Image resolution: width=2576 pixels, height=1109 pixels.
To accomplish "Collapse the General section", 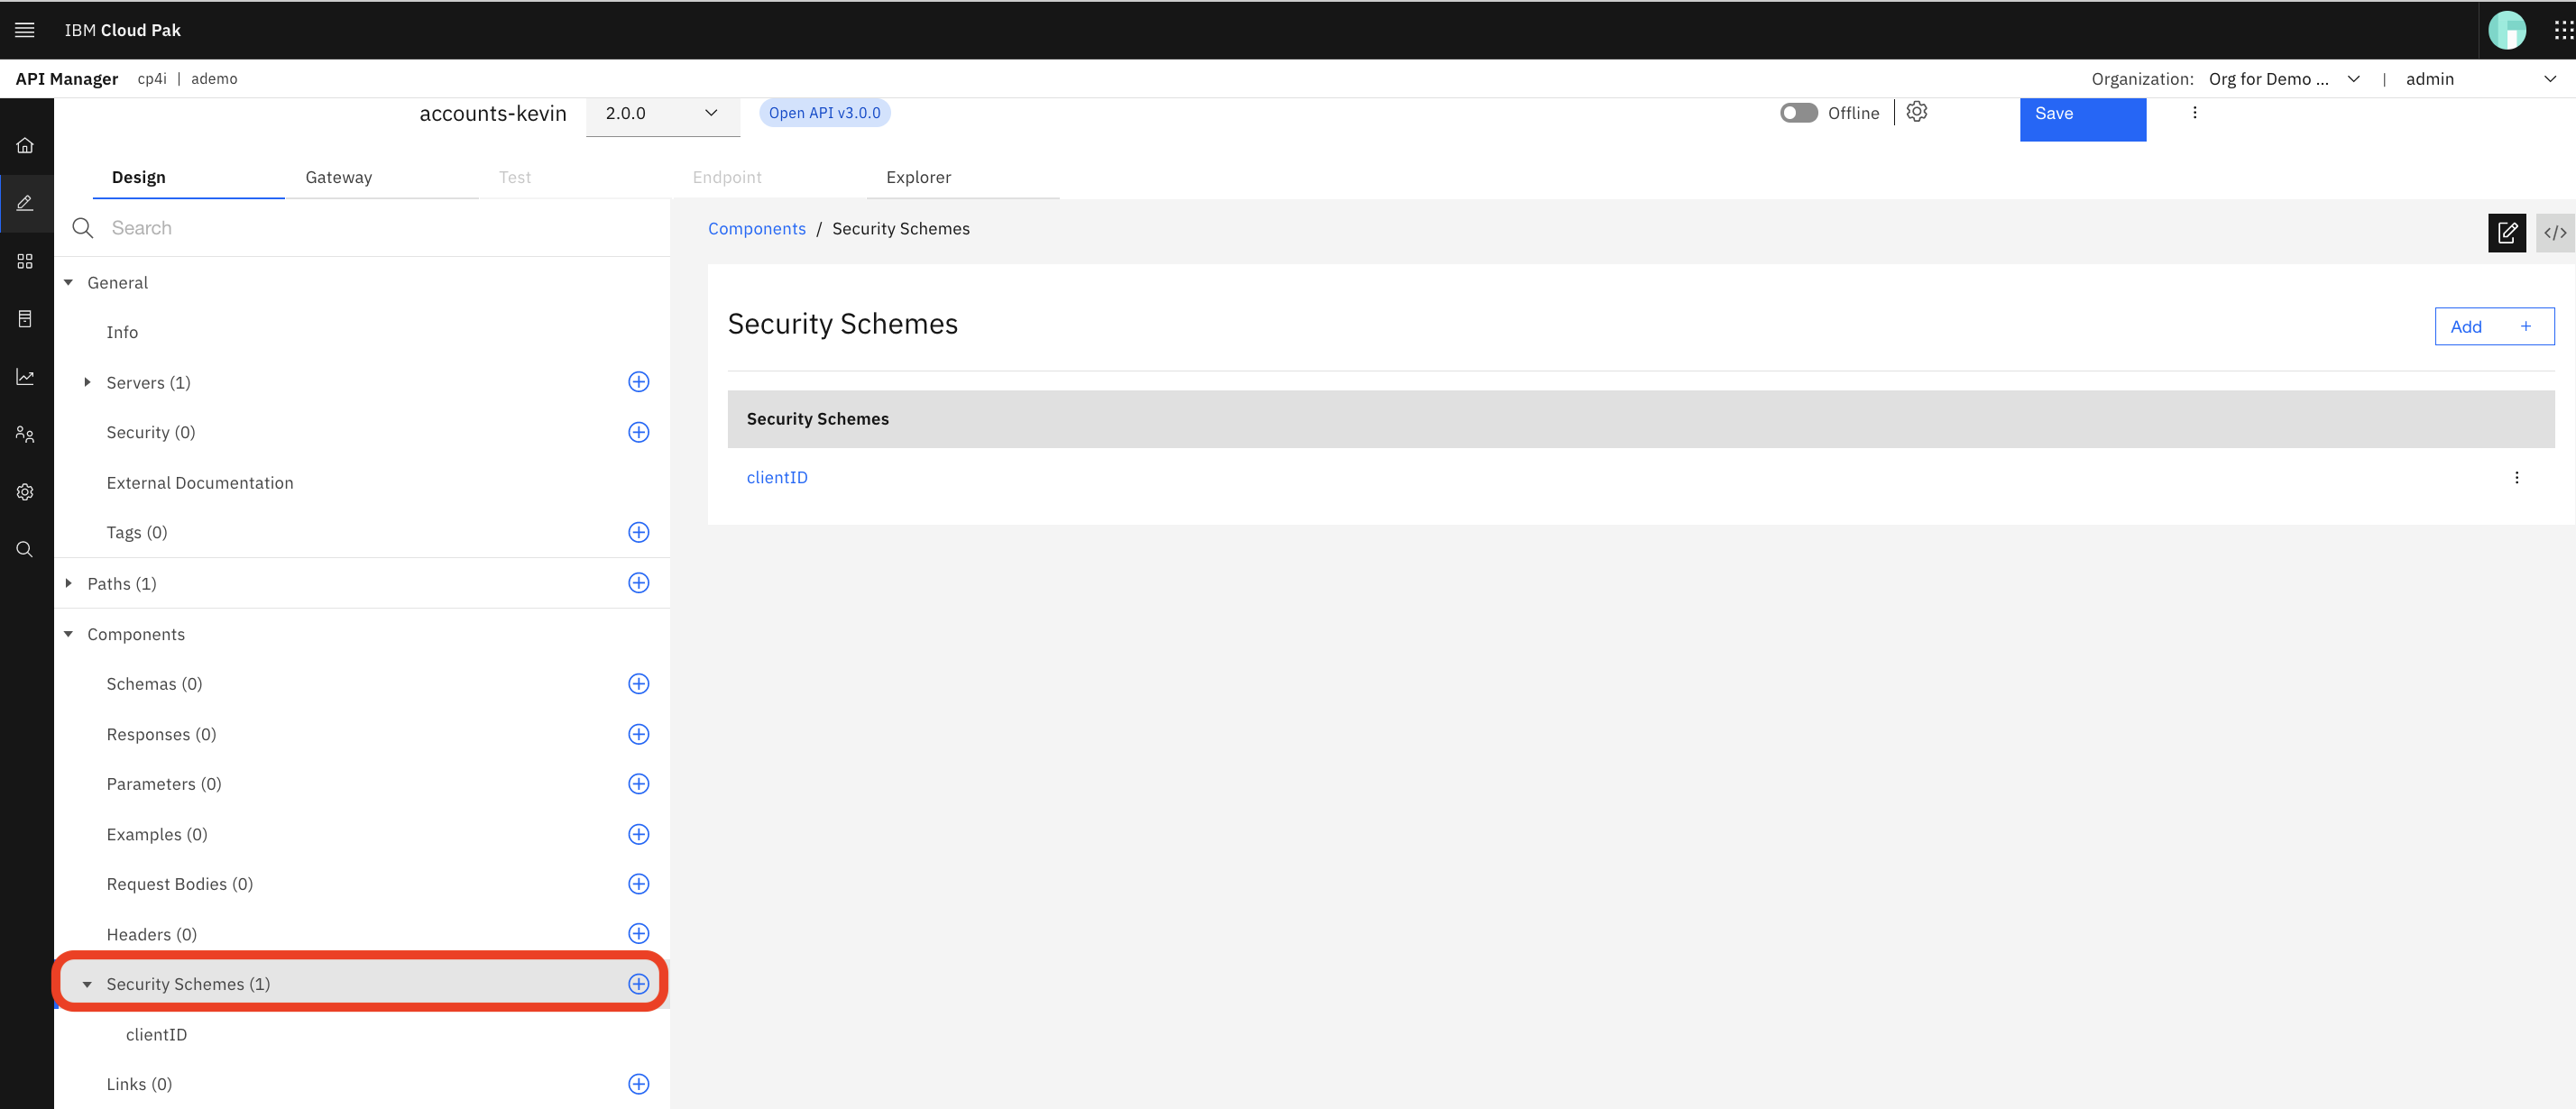I will [68, 282].
